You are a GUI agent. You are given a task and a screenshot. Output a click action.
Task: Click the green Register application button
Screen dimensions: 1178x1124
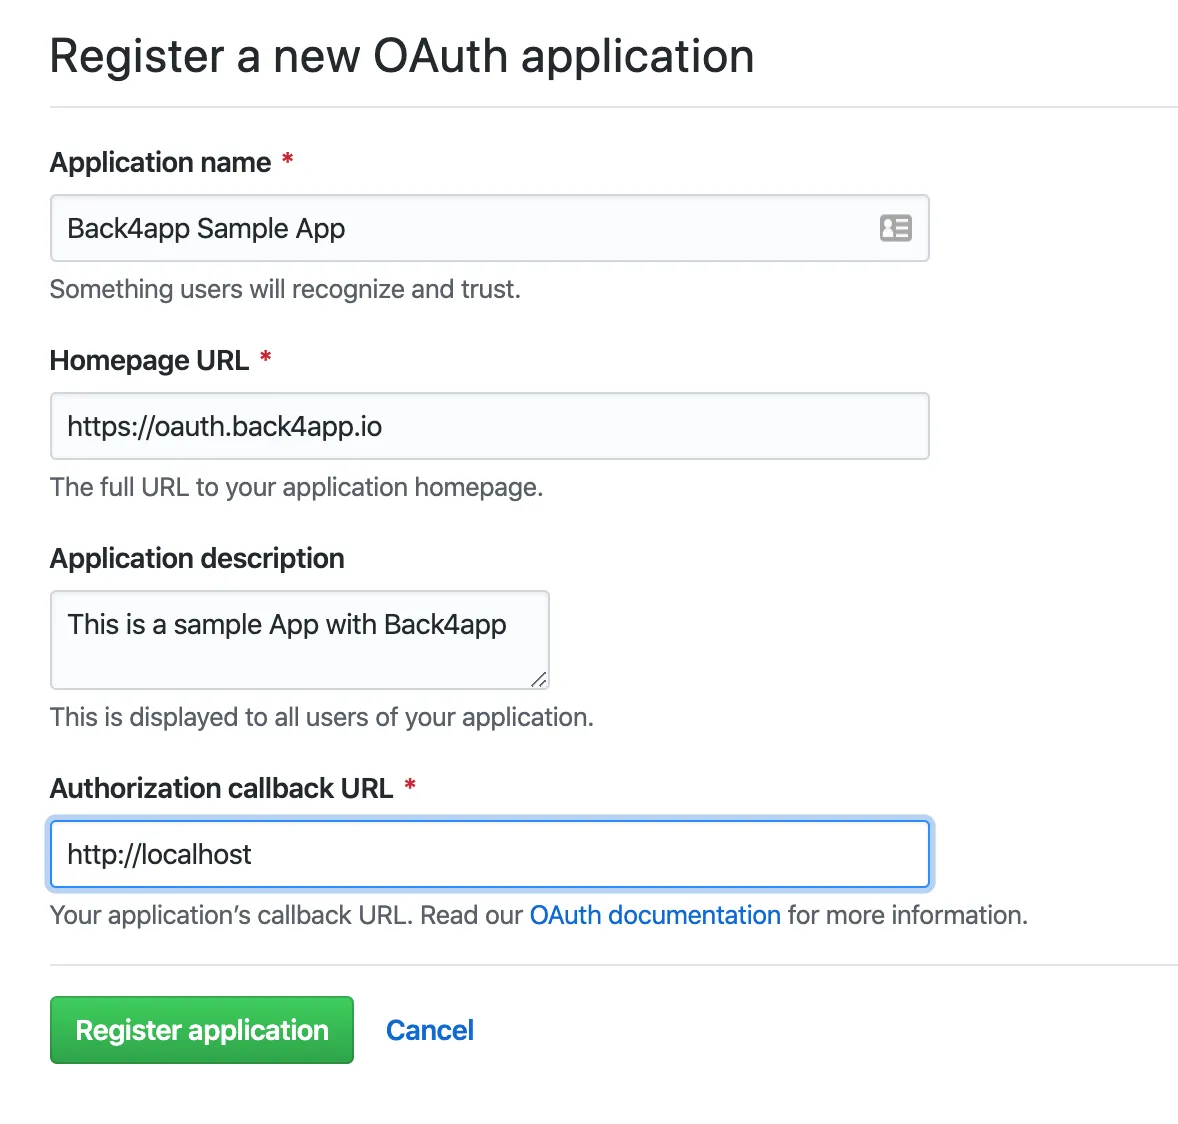(202, 1030)
